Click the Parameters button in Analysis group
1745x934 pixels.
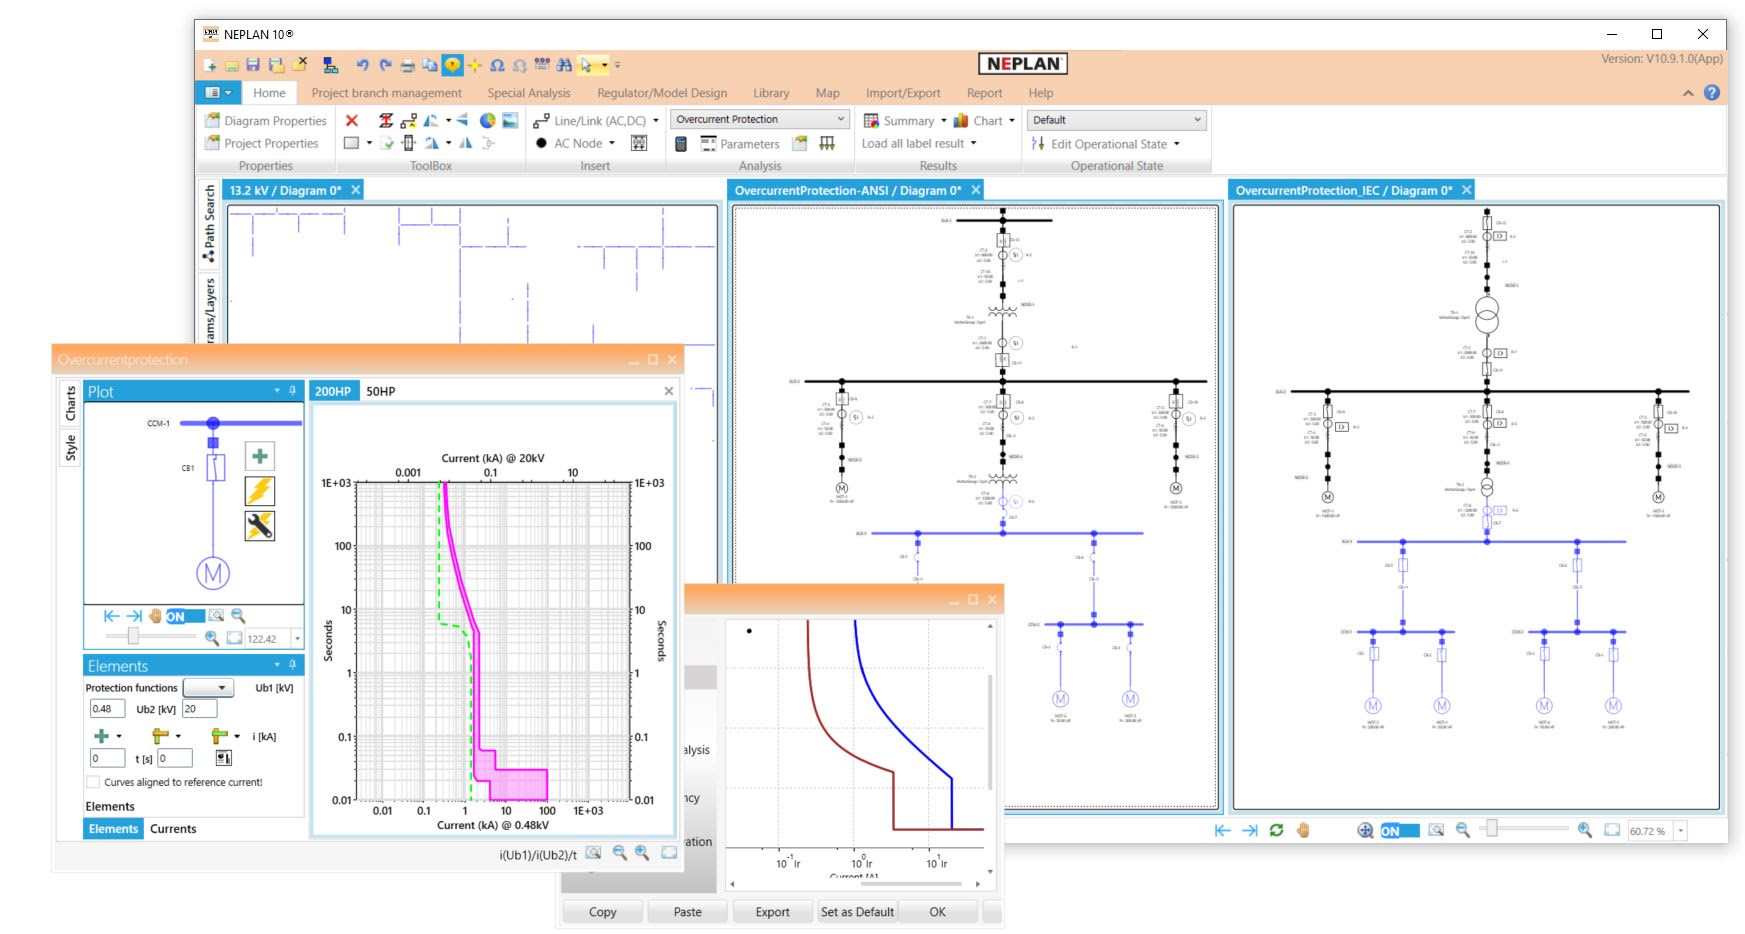740,144
